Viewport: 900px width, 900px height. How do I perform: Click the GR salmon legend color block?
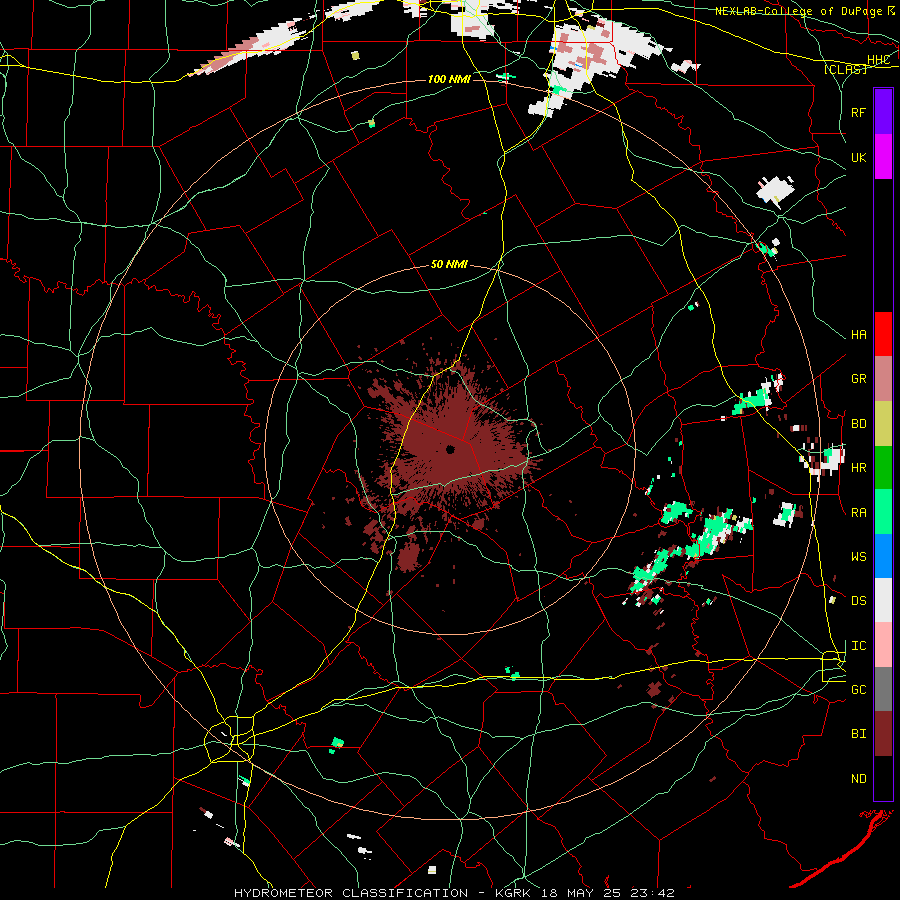[x=883, y=378]
